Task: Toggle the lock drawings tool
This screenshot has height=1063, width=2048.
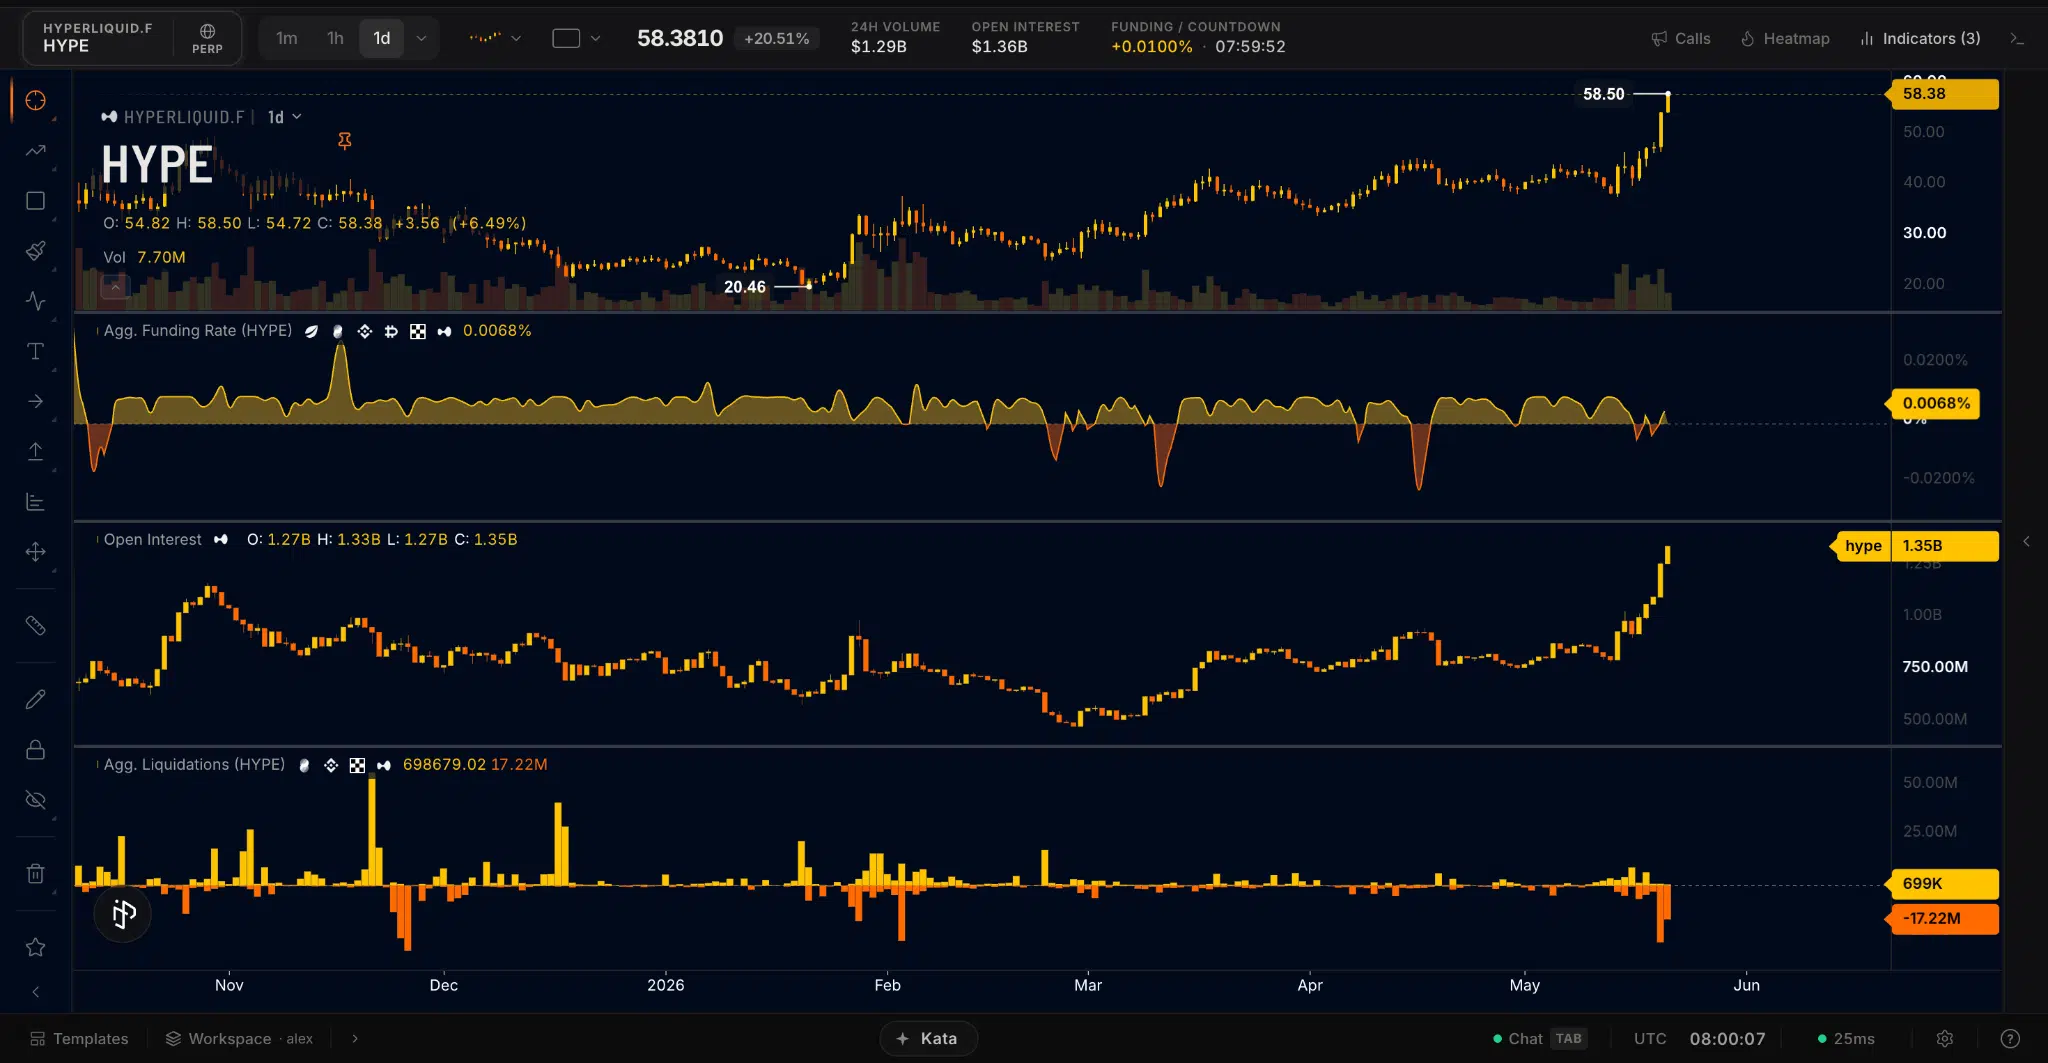Action: pyautogui.click(x=36, y=750)
